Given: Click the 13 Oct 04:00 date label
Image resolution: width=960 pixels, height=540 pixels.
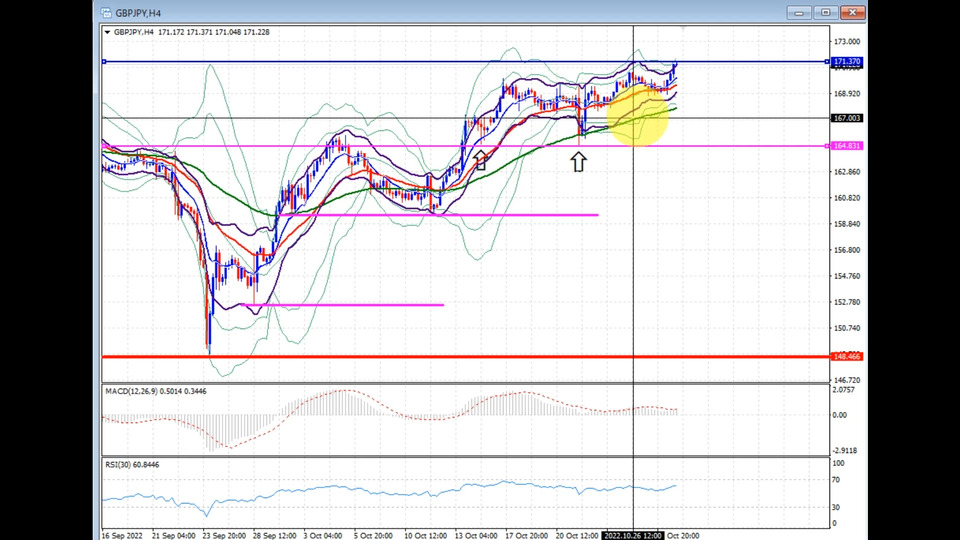Looking at the screenshot, I should [476, 536].
